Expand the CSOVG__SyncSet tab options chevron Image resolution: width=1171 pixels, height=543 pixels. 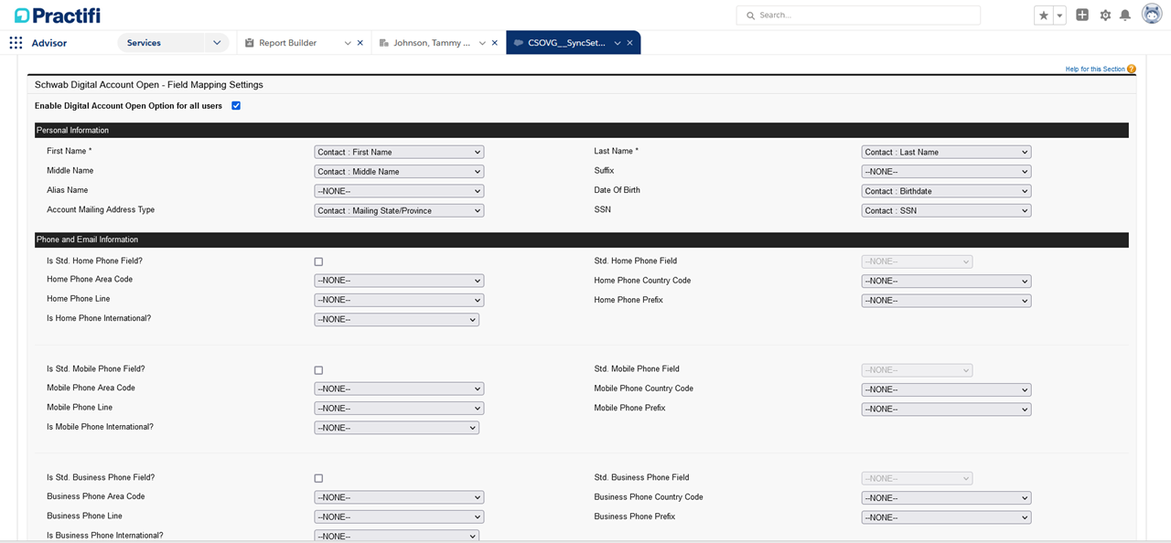[x=618, y=43]
